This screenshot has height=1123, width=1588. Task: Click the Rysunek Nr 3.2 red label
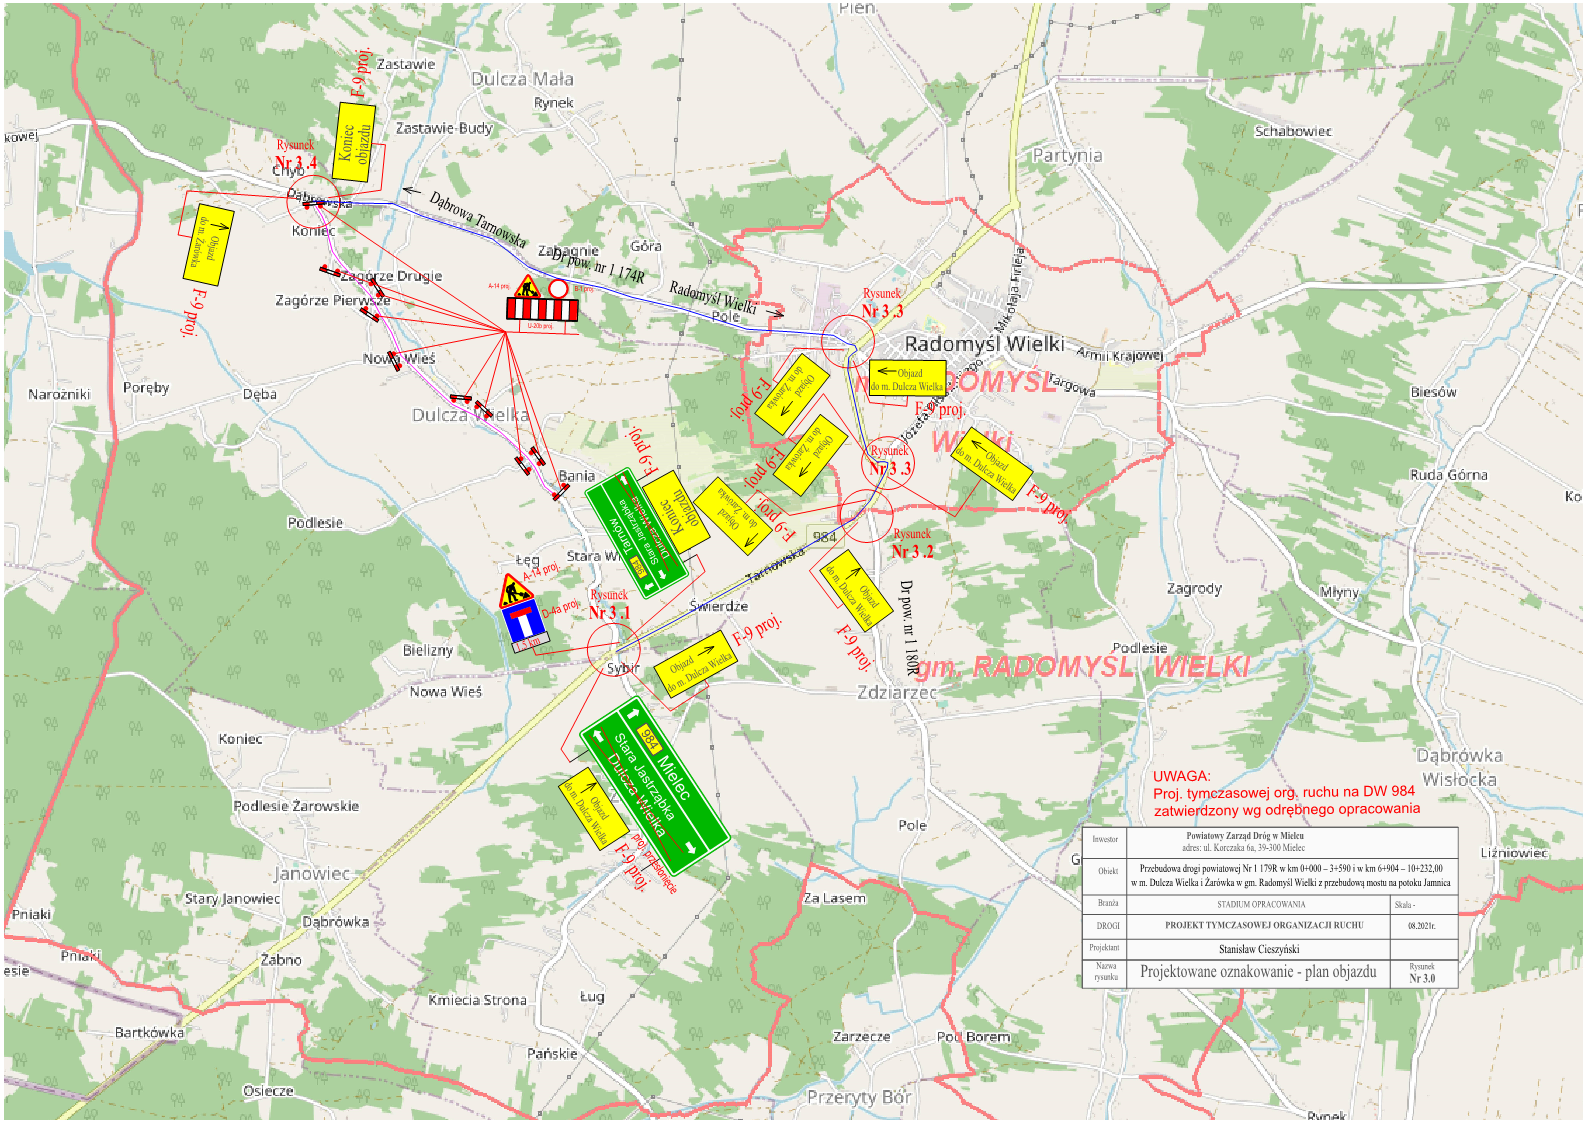tap(912, 544)
